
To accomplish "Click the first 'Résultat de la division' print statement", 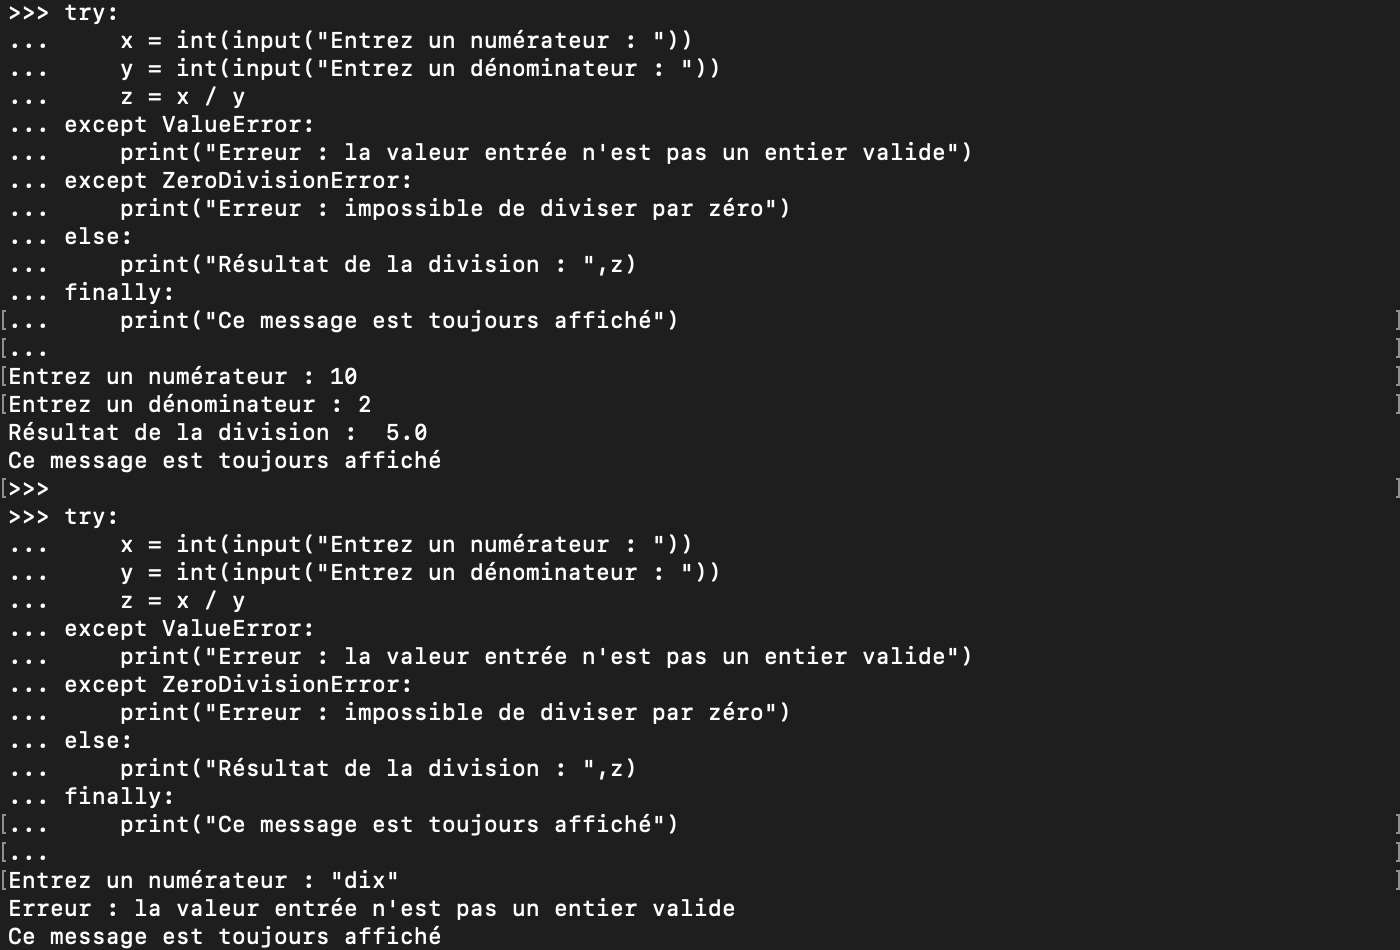I will coord(378,265).
